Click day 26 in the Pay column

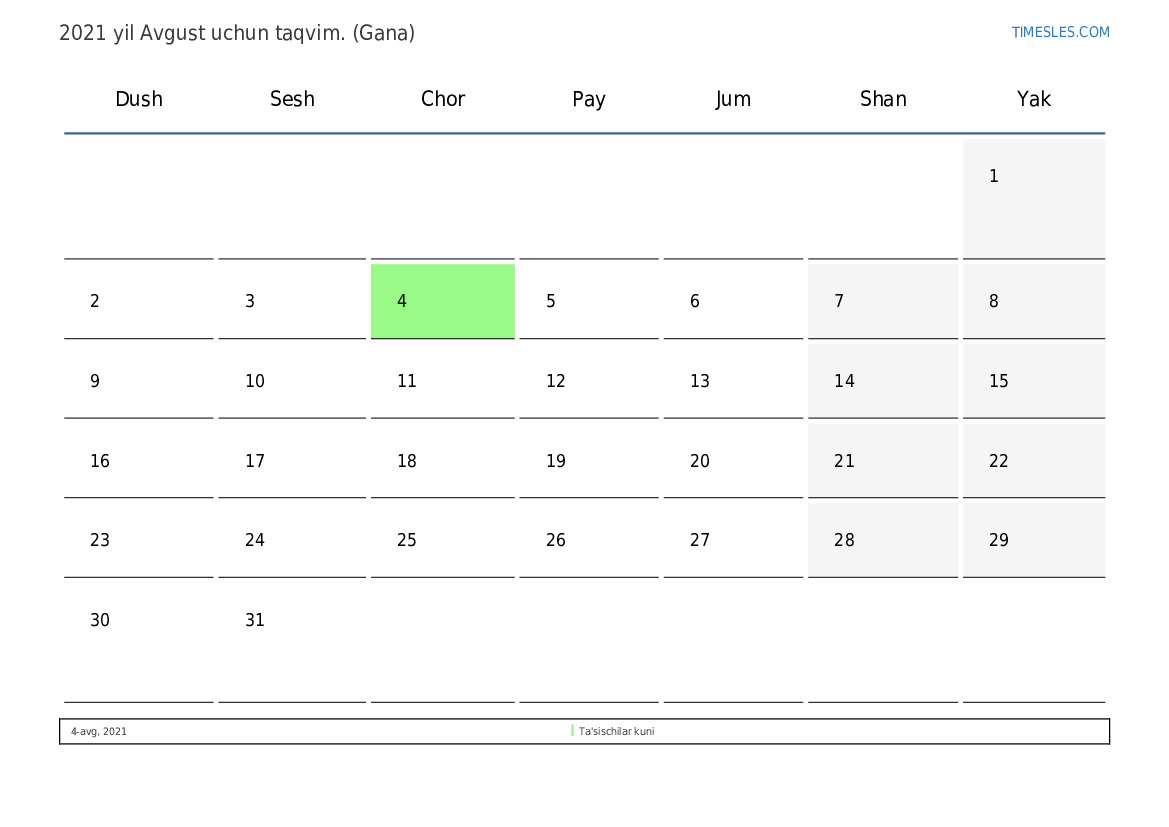click(588, 540)
